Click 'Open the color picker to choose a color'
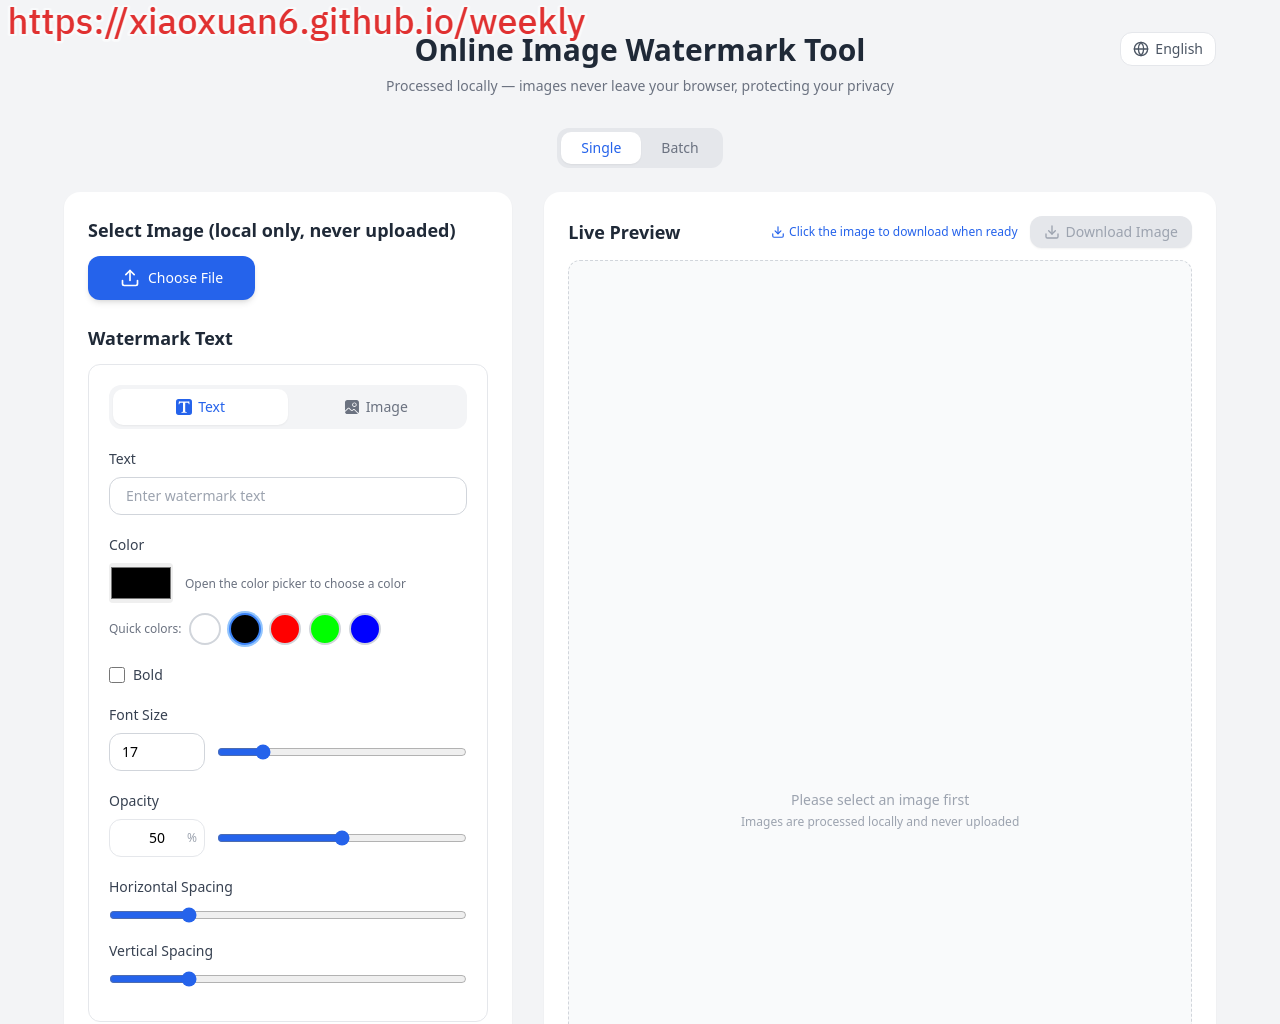Image resolution: width=1280 pixels, height=1024 pixels. [x=295, y=584]
